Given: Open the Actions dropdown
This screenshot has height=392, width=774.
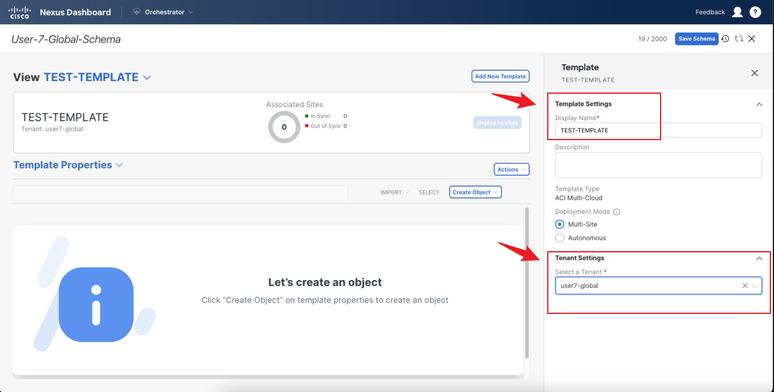Looking at the screenshot, I should (x=511, y=169).
